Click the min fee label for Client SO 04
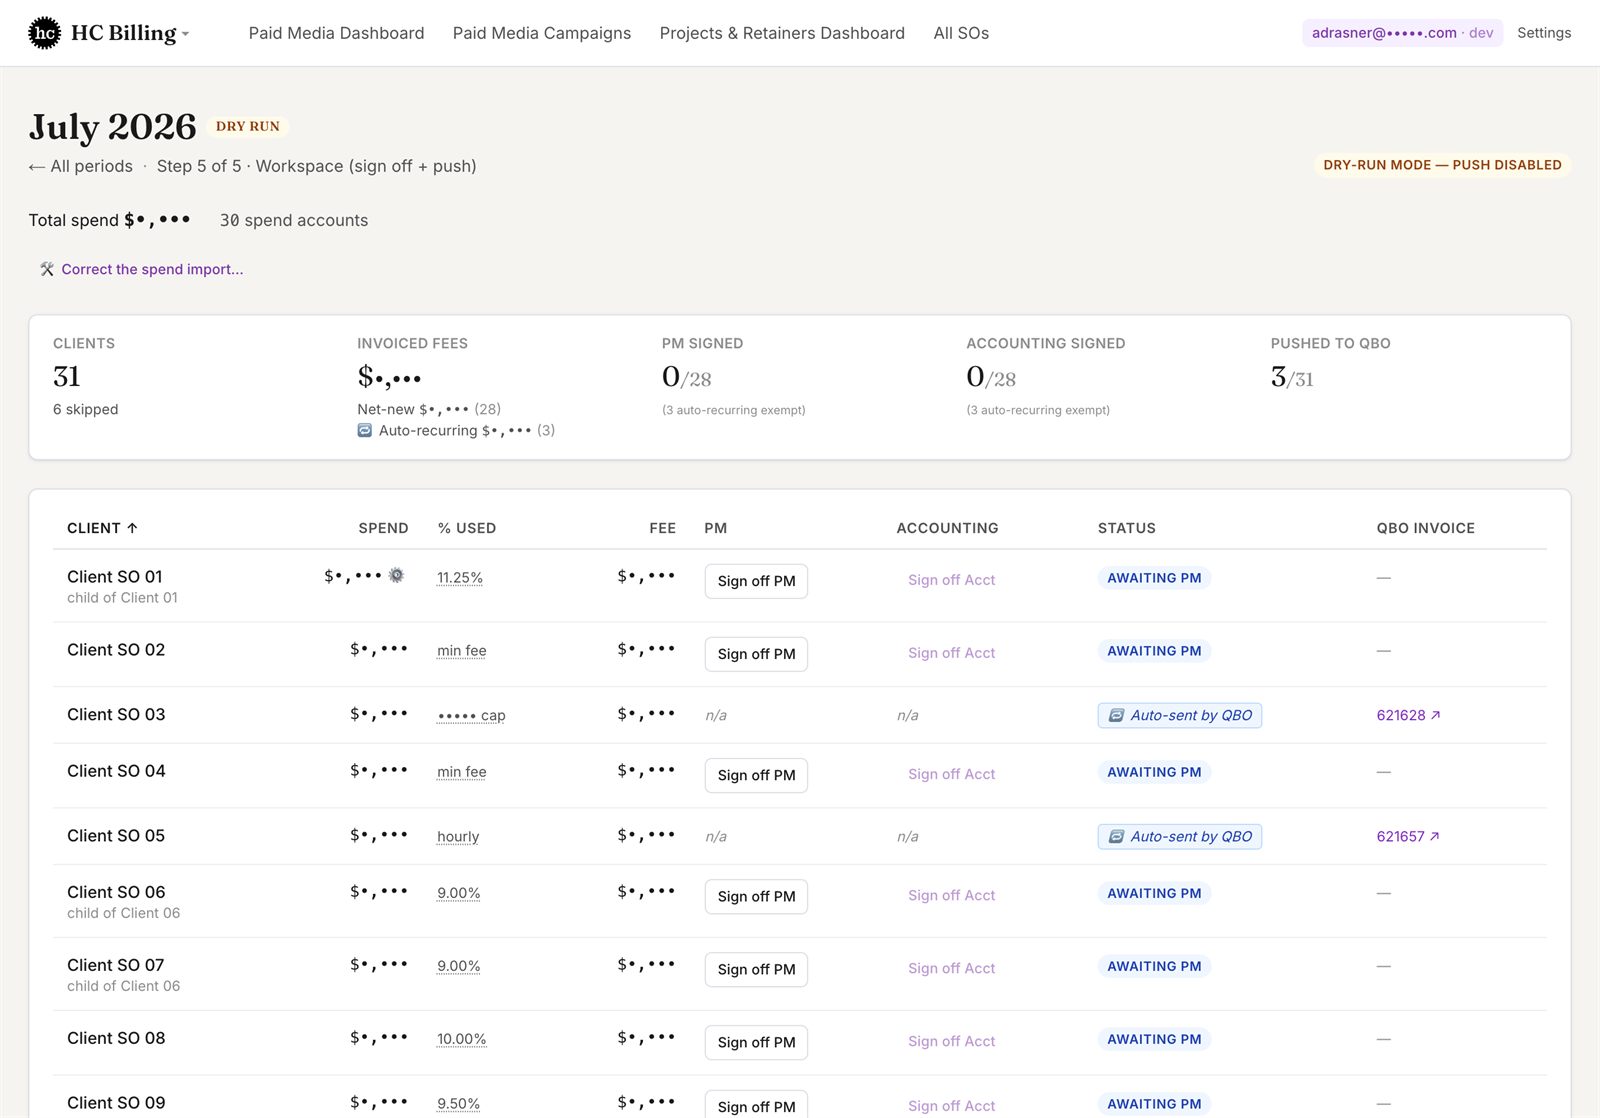 coord(462,772)
